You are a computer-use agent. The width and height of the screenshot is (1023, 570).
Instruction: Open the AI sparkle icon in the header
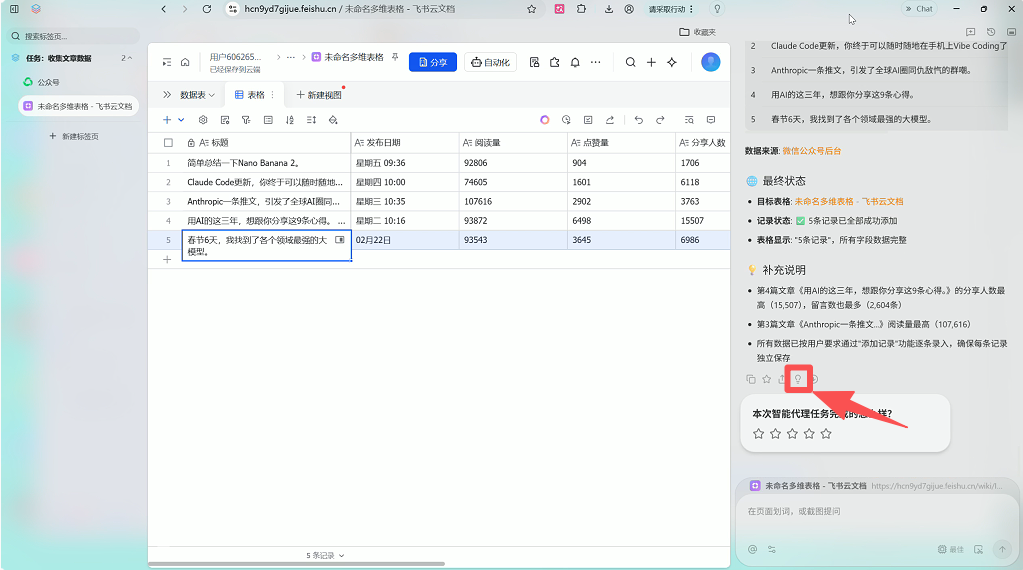click(x=672, y=62)
